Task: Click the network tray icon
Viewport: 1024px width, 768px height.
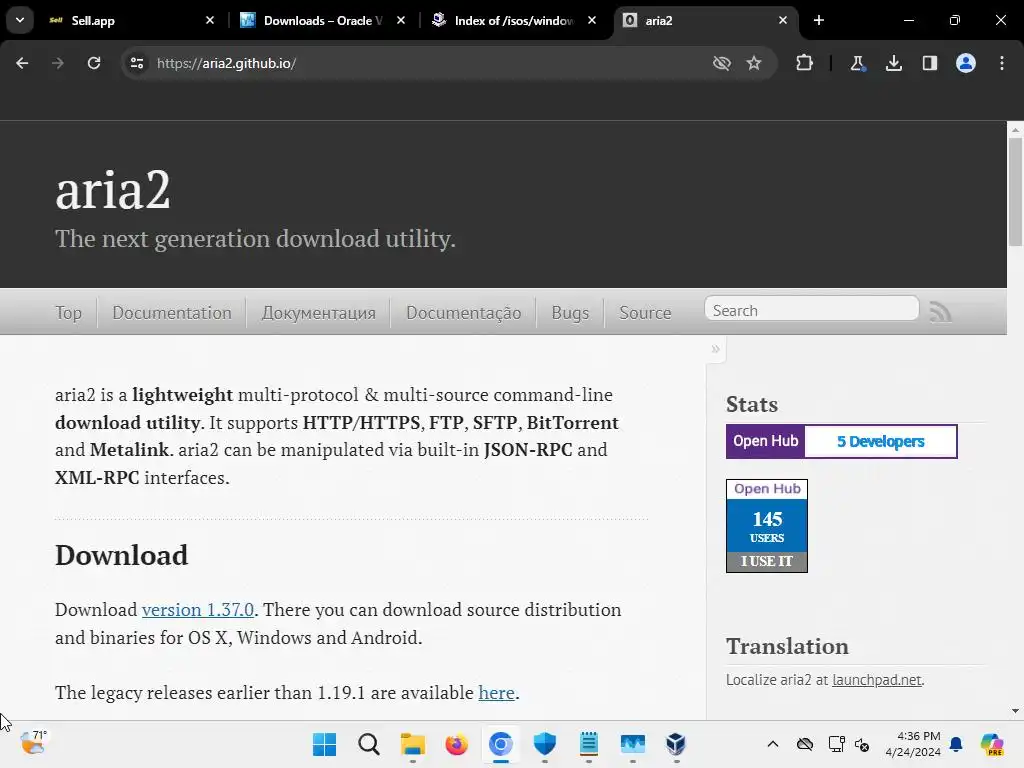Action: [836, 744]
